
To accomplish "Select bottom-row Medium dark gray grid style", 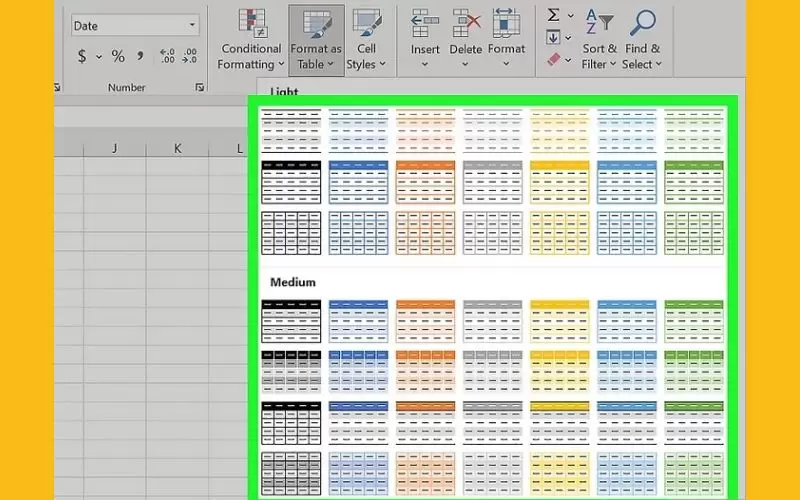I will 291,473.
